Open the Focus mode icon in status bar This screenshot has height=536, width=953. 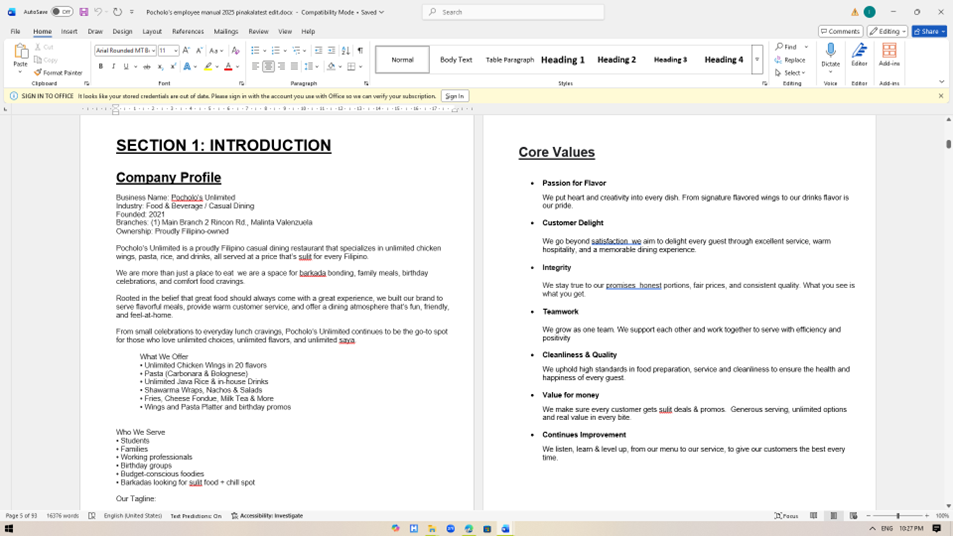click(x=786, y=516)
